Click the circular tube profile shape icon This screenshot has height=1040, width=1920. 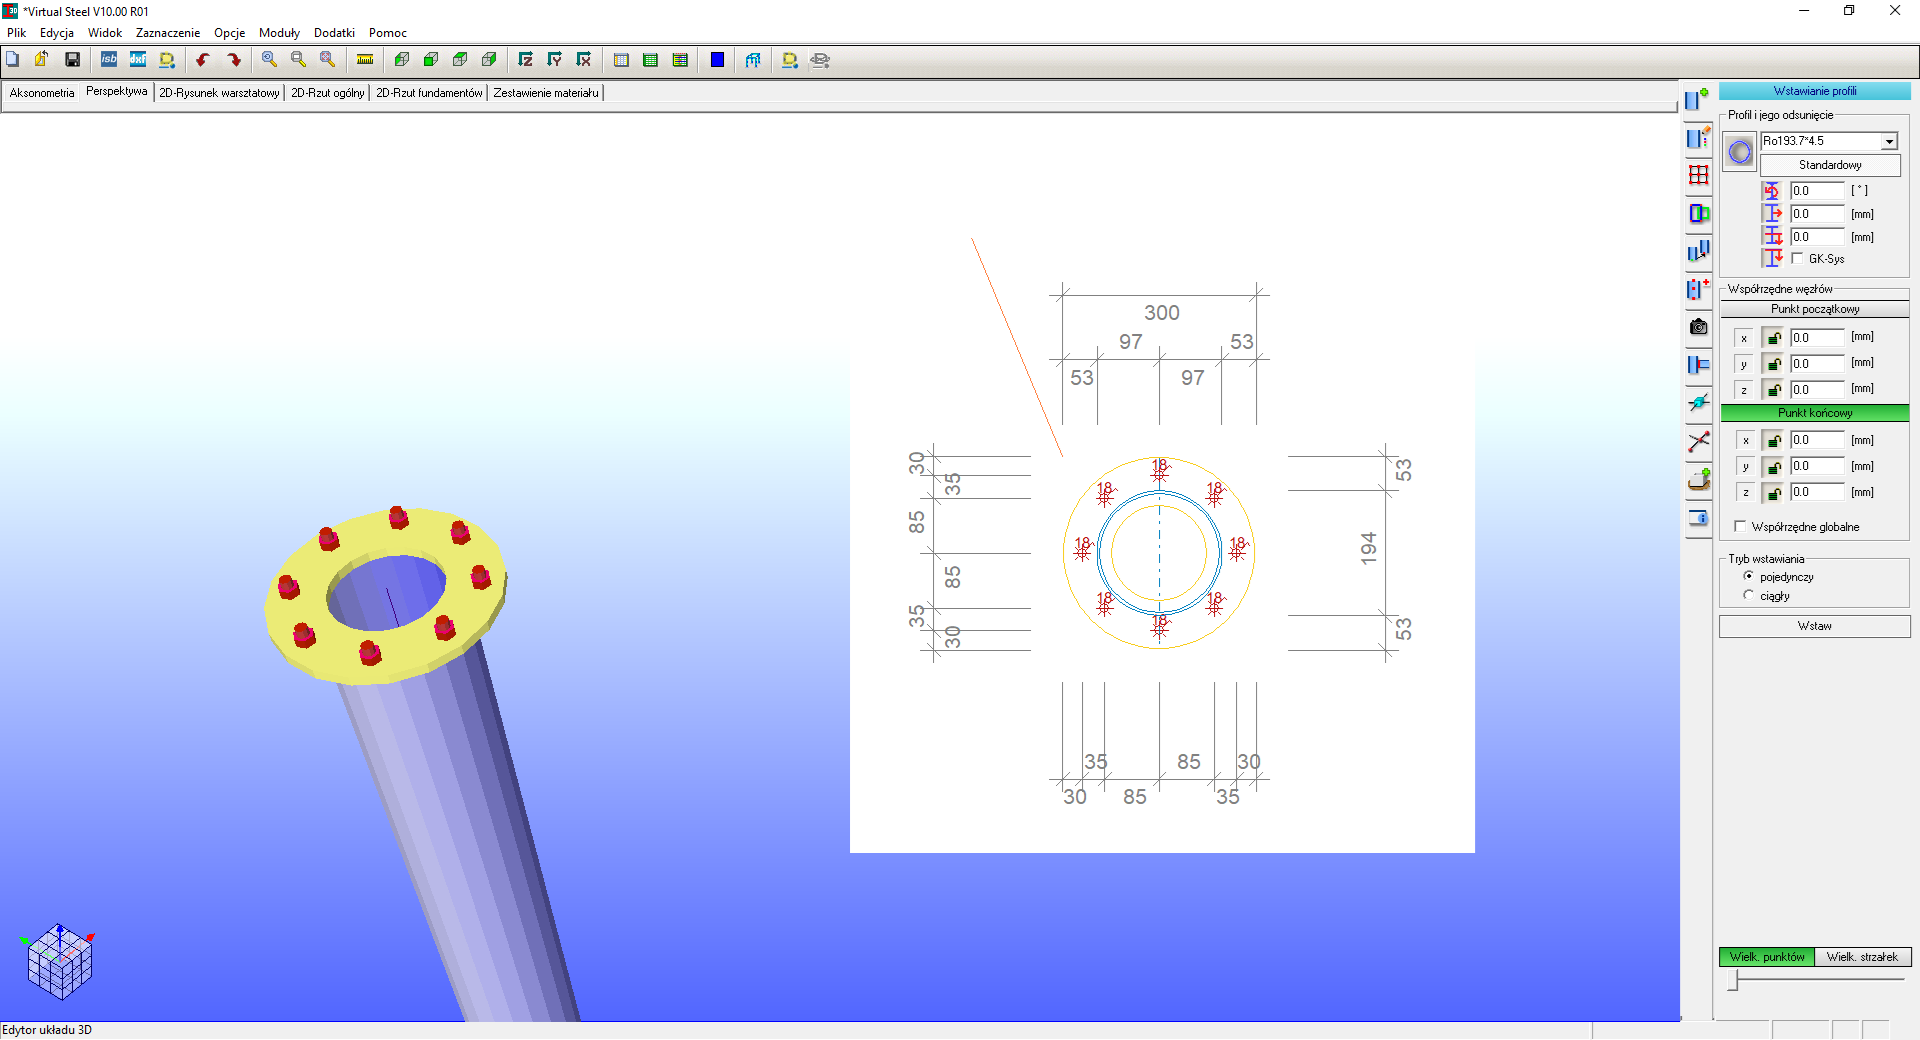coord(1740,152)
